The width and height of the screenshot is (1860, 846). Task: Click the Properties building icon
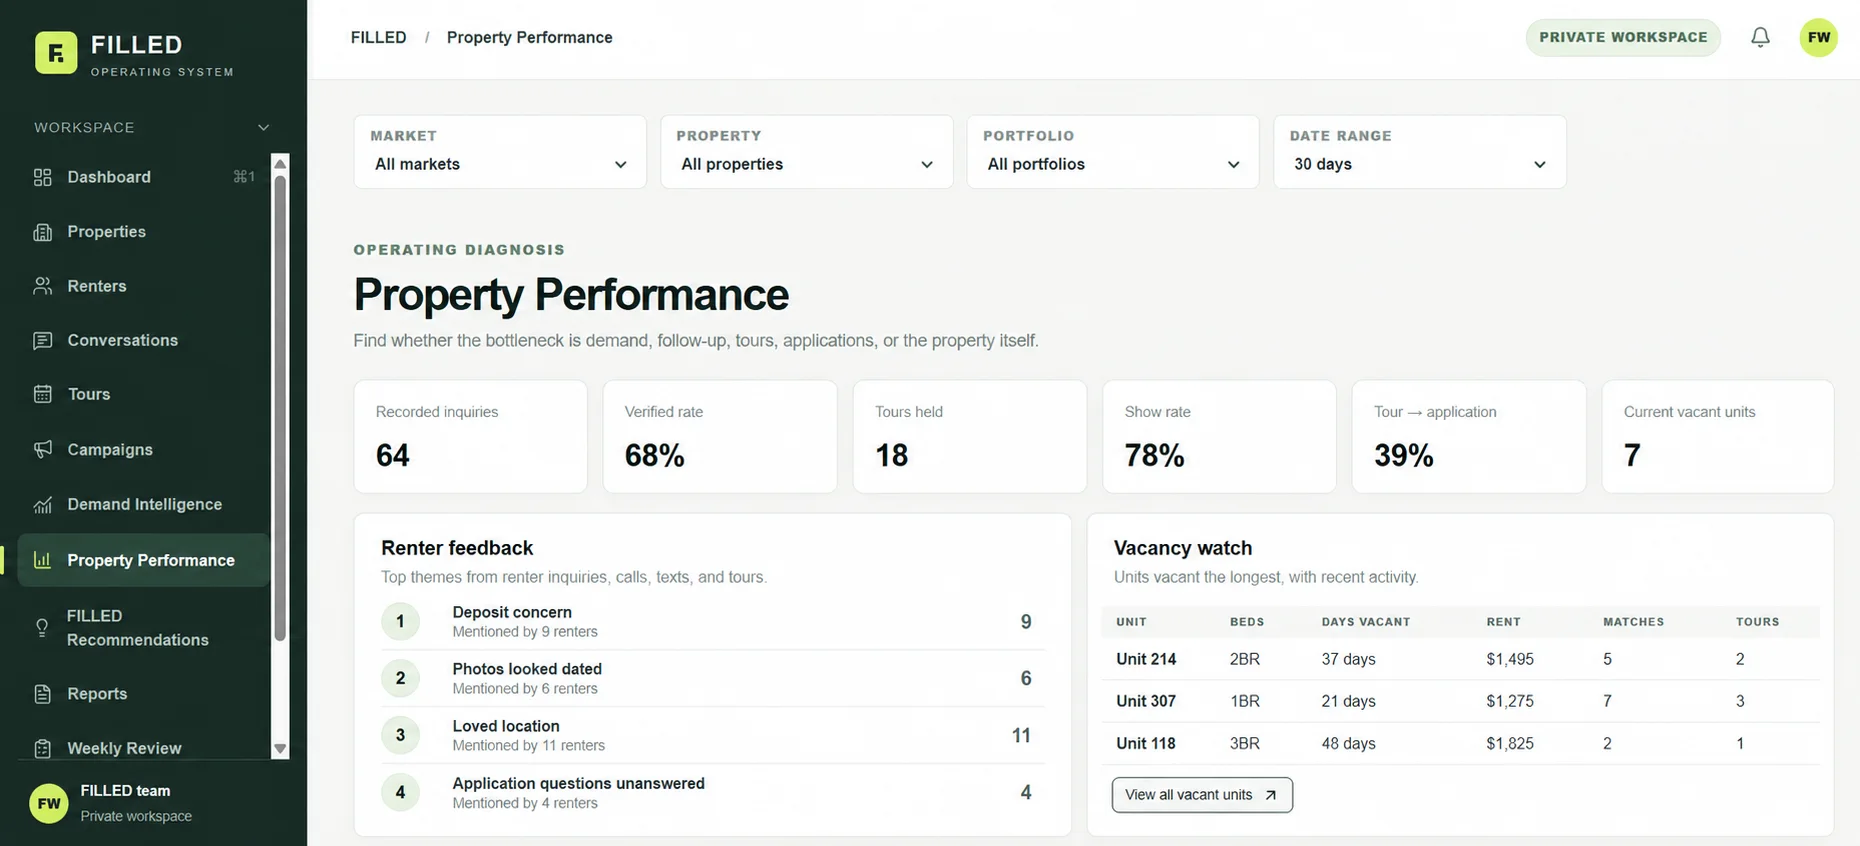point(42,232)
